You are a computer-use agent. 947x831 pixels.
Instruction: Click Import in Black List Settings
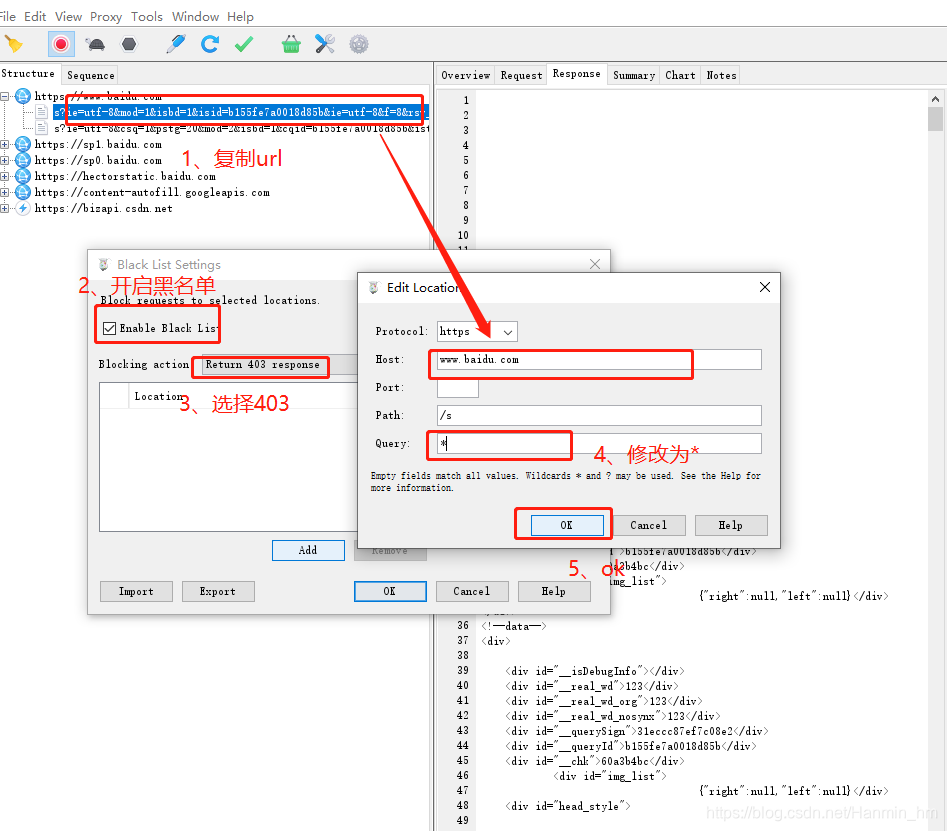[136, 592]
